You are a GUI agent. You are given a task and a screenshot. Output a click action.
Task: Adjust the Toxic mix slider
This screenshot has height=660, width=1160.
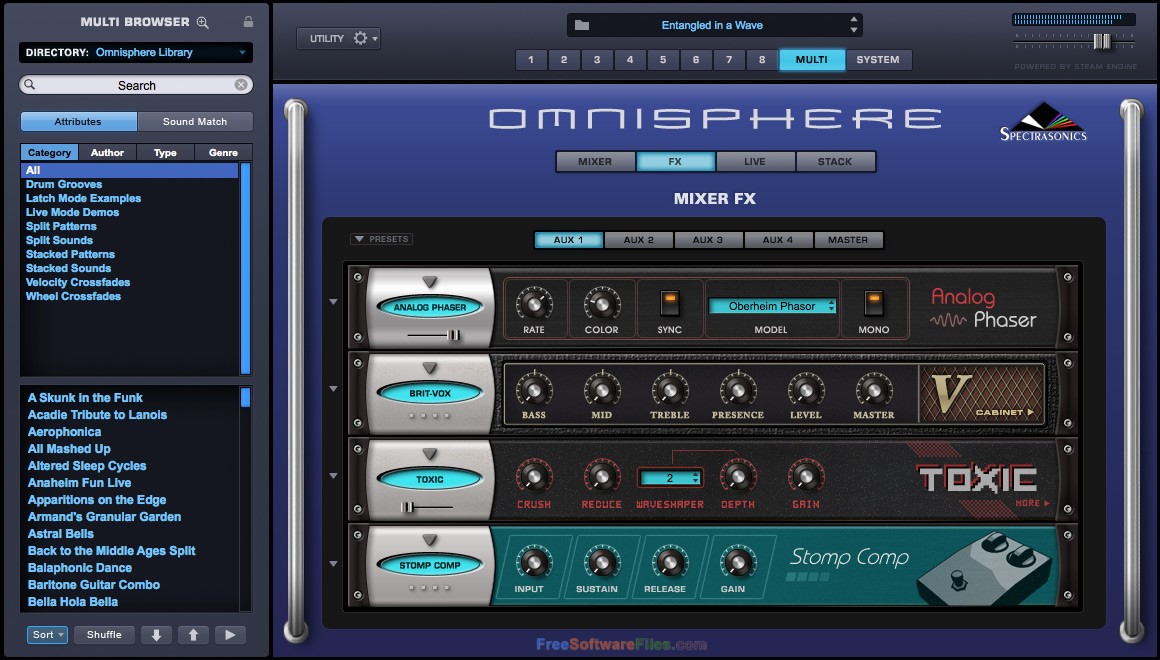[x=407, y=507]
